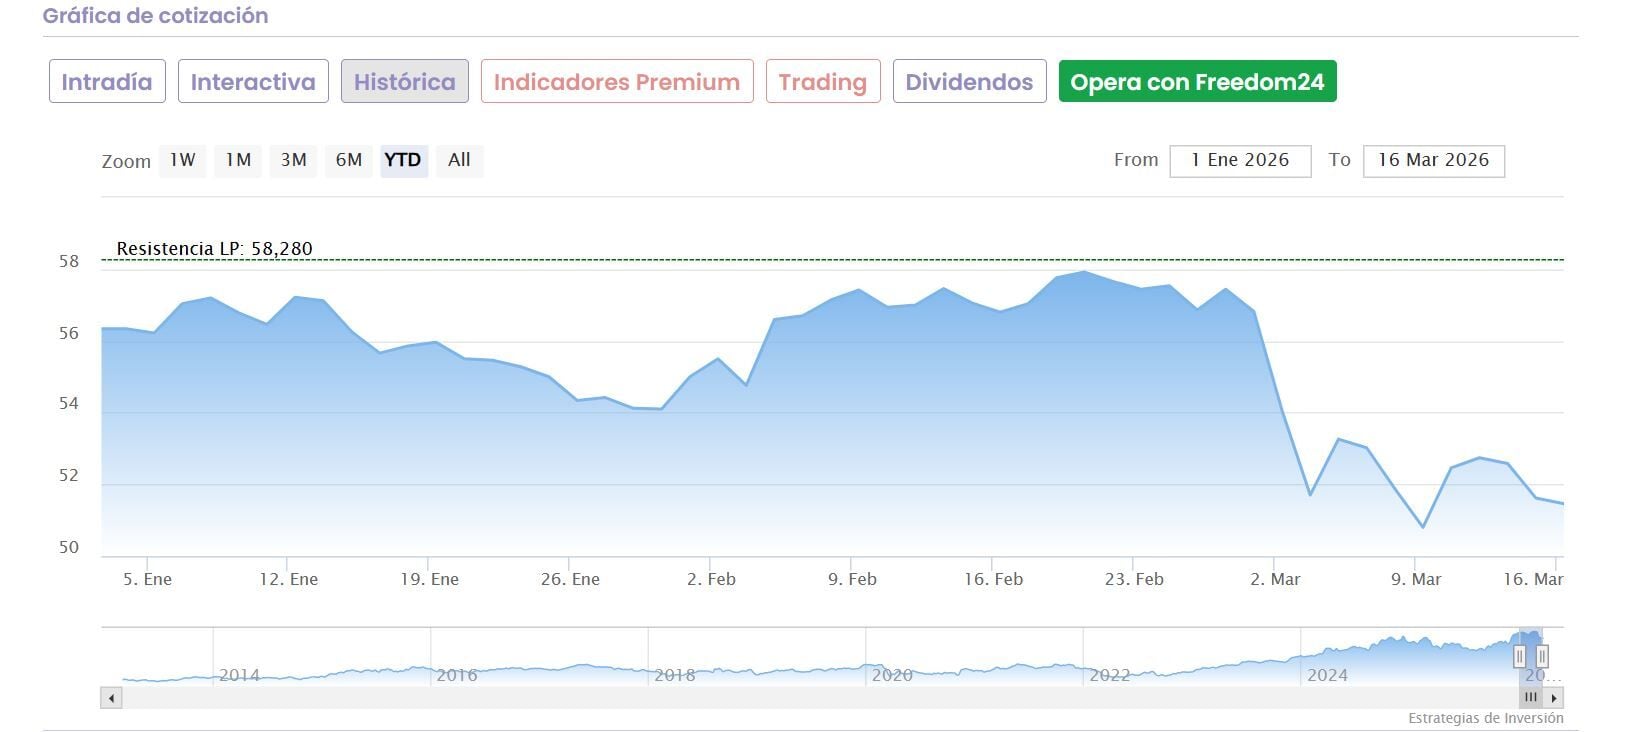Click the navigator scrollbar left arrow
Viewport: 1626px width, 732px height.
click(x=111, y=698)
